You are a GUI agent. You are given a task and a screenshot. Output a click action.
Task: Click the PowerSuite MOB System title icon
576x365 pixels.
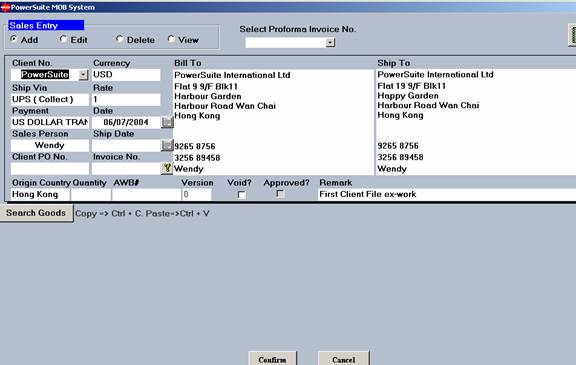[5, 7]
